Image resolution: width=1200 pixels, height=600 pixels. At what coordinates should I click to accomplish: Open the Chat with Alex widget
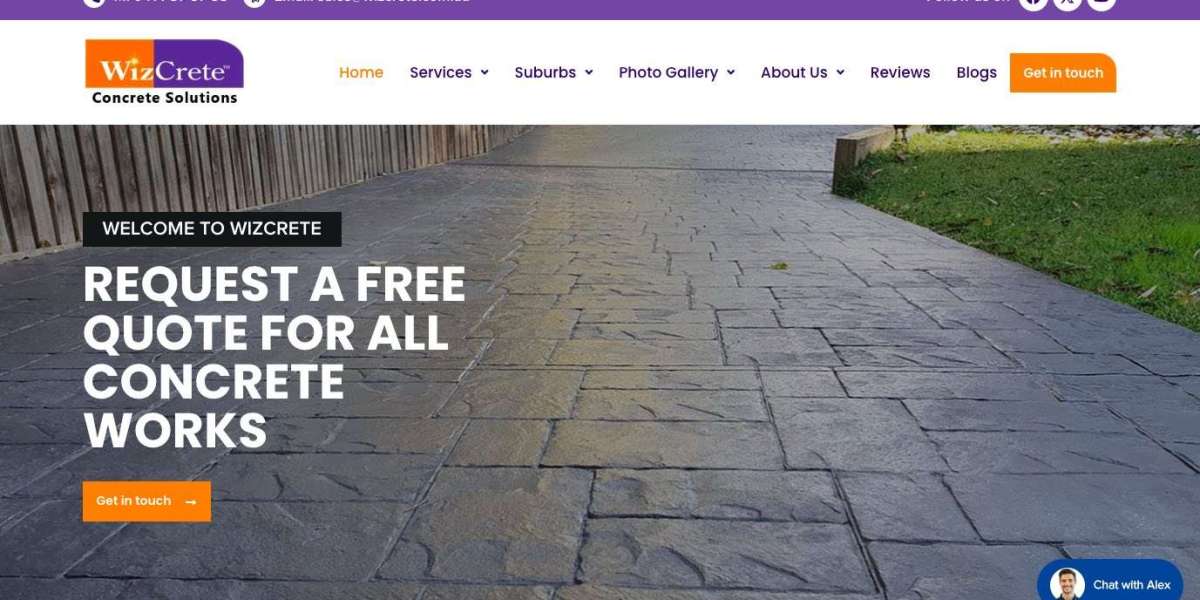tap(1110, 582)
